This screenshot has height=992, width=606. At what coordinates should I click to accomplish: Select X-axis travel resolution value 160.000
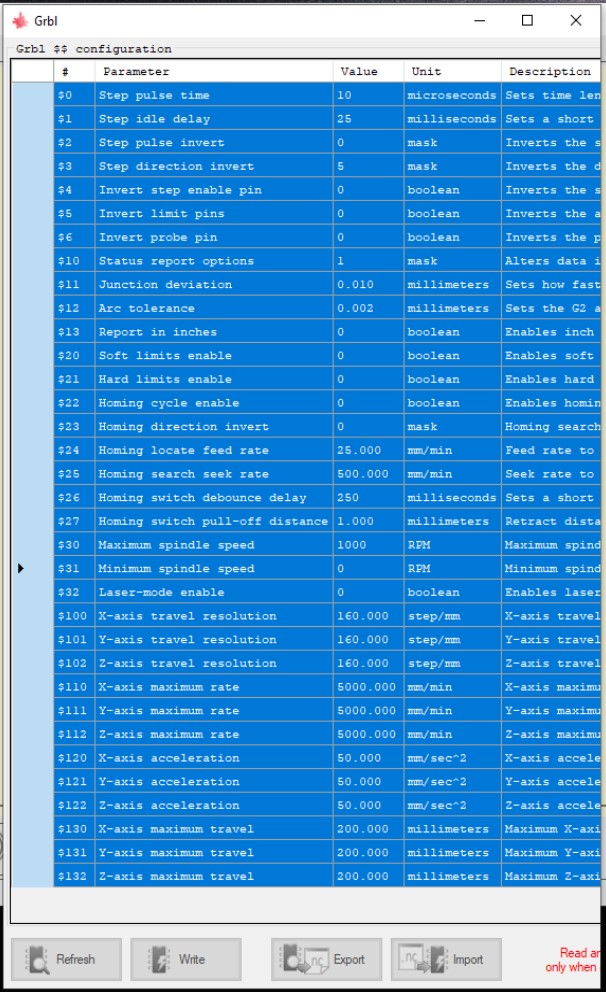[368, 616]
